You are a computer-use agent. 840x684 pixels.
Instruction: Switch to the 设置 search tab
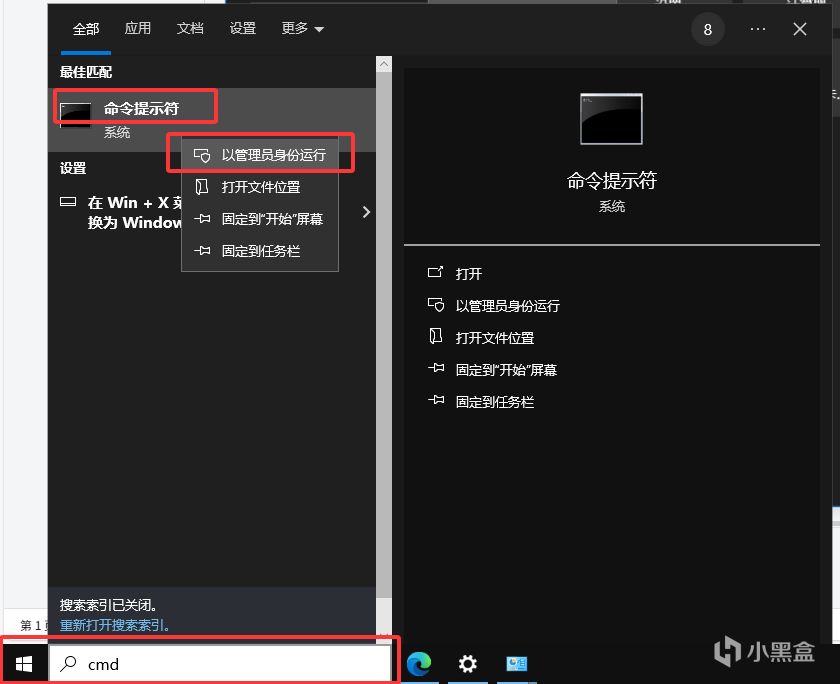point(243,28)
